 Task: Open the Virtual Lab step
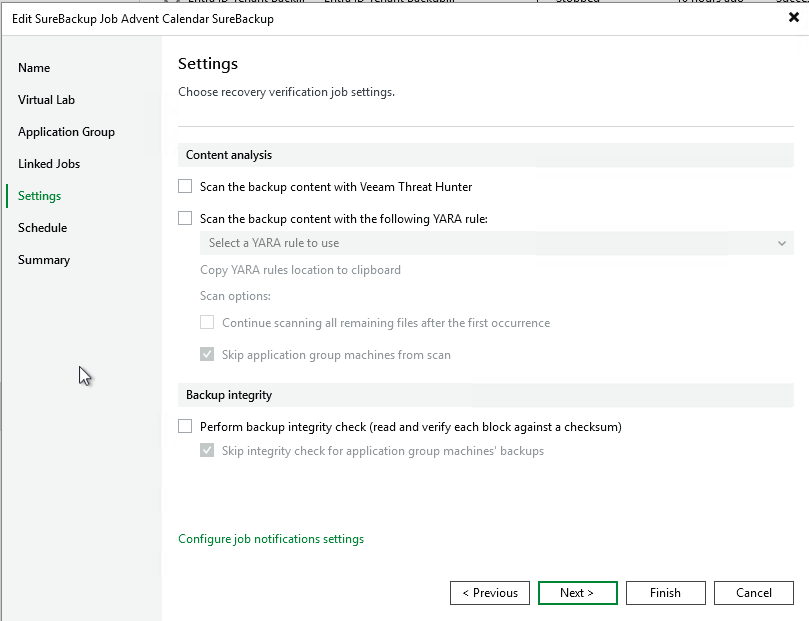pyautogui.click(x=46, y=100)
